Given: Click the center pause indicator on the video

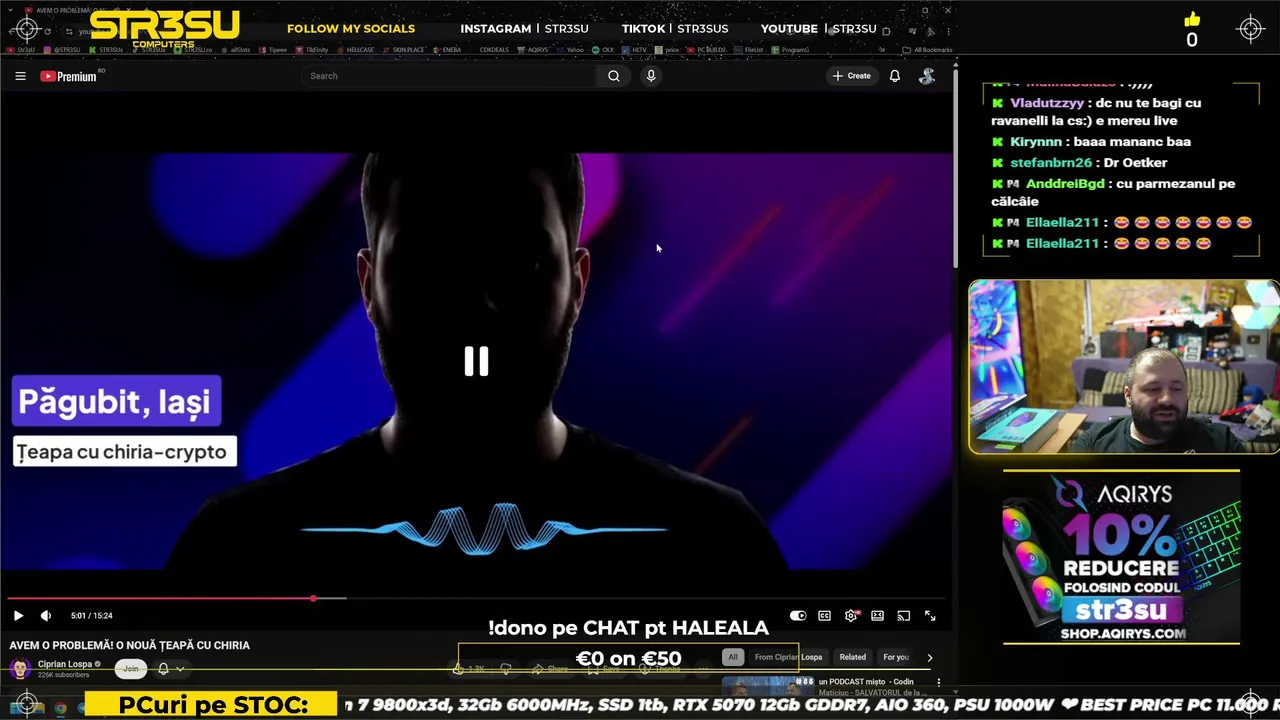Looking at the screenshot, I should pyautogui.click(x=476, y=361).
